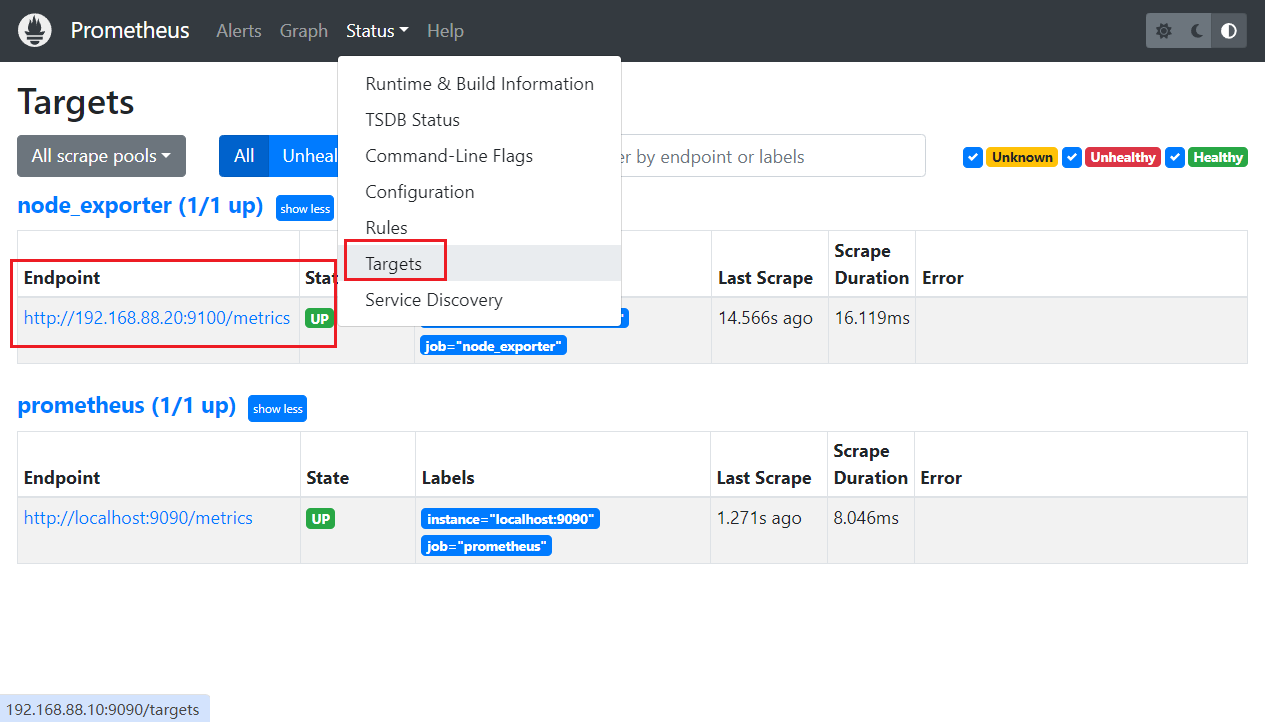Click the job="node_exporter" label badge
This screenshot has height=722, width=1265.
click(x=494, y=346)
